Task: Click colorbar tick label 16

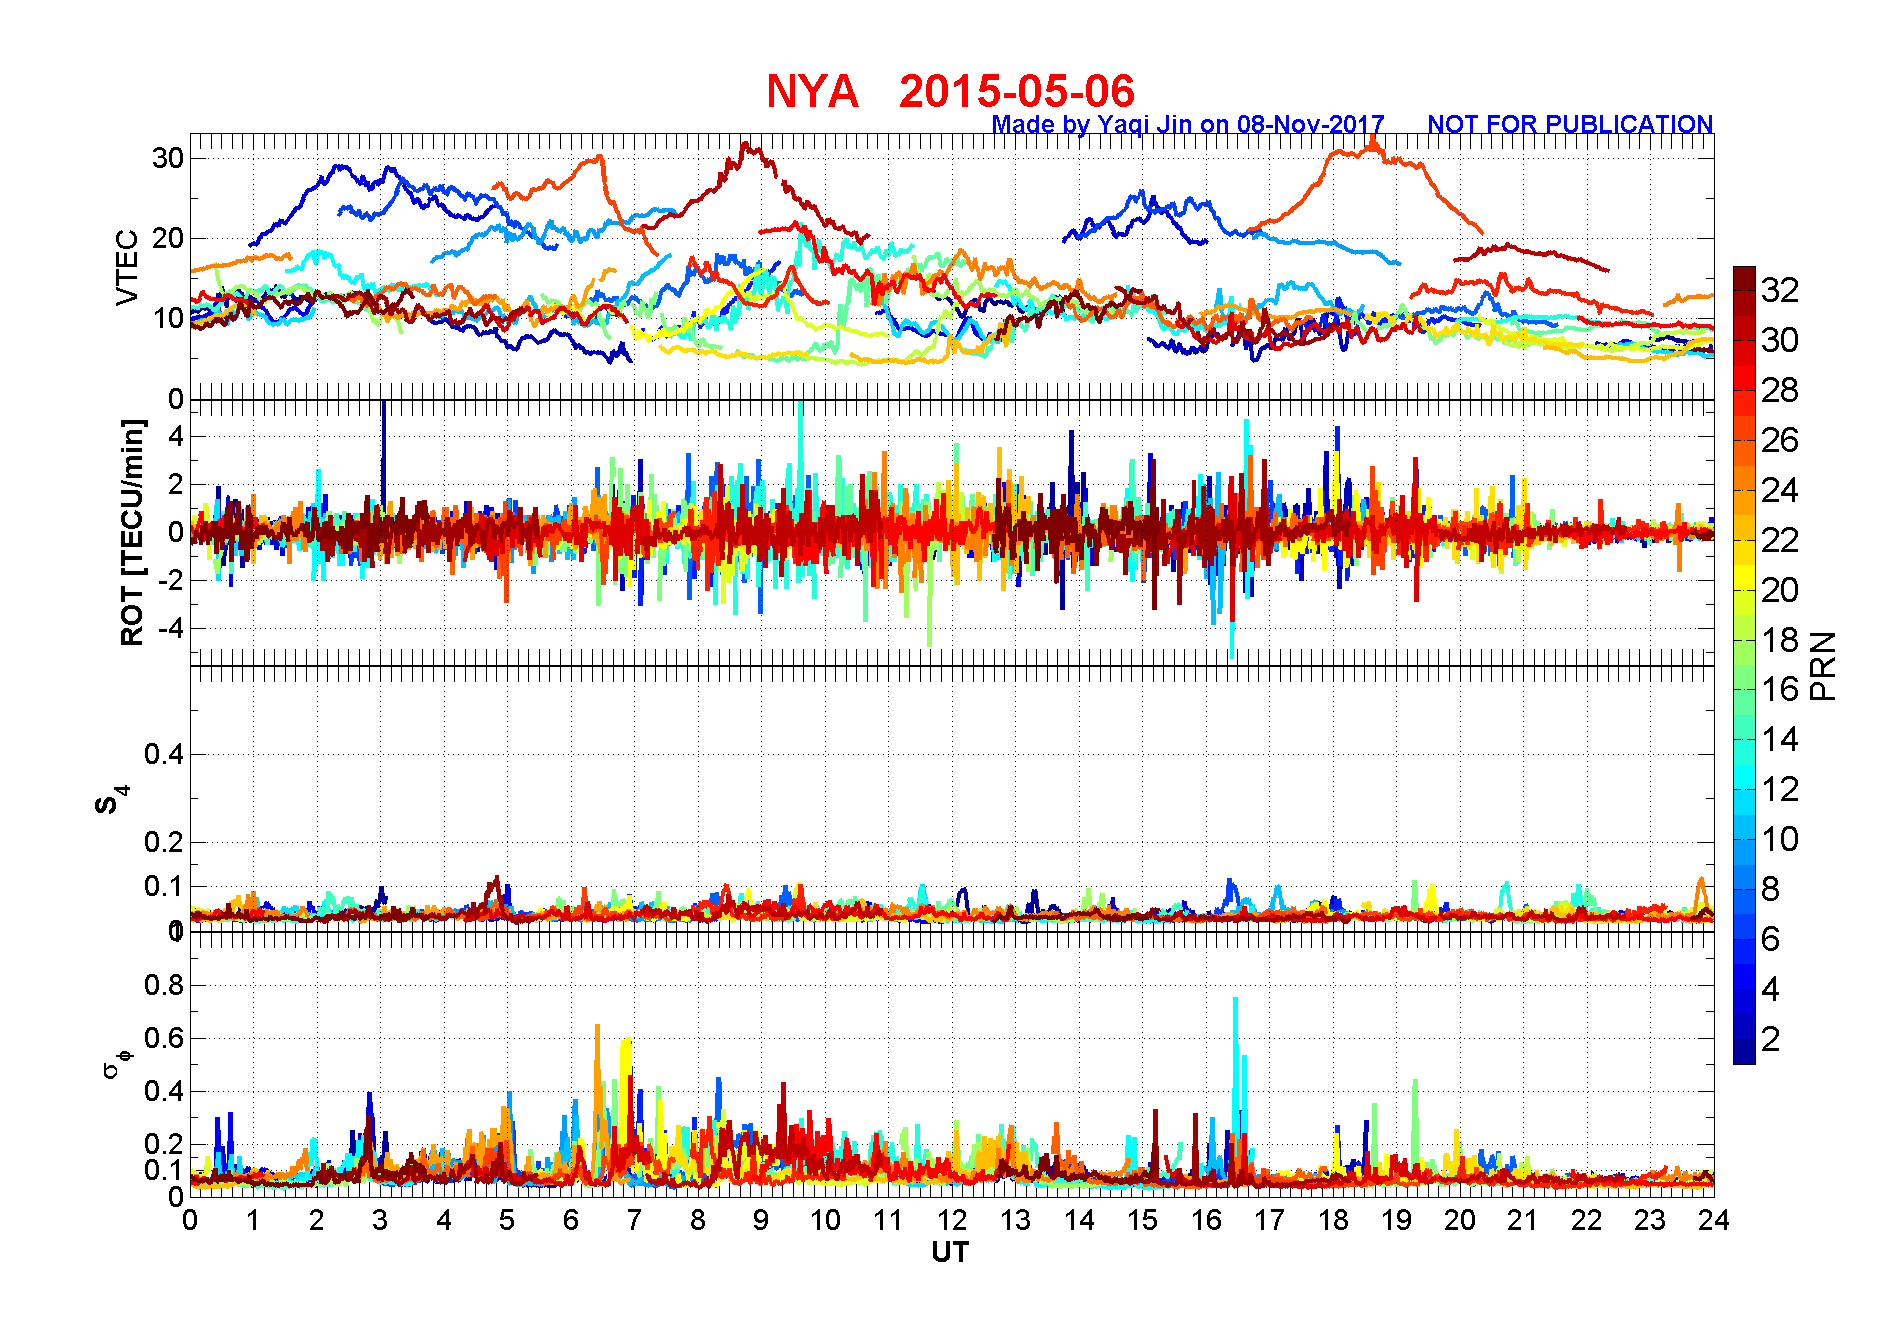Action: click(x=1780, y=689)
